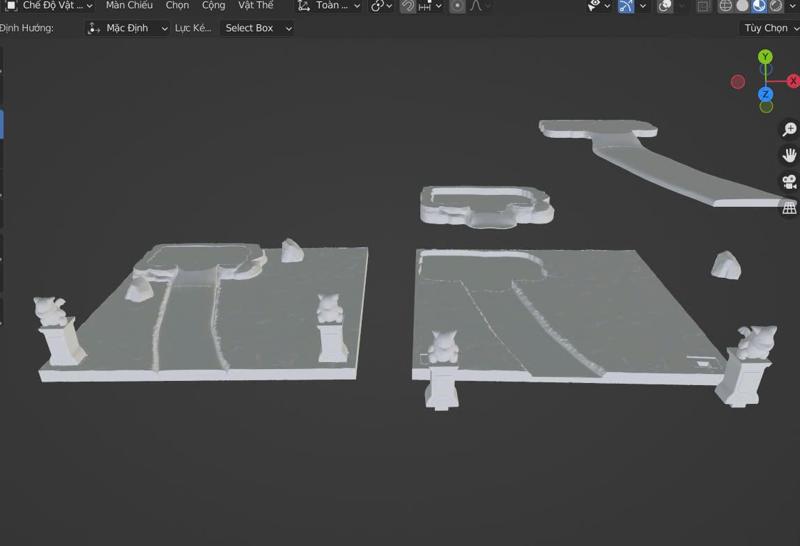This screenshot has height=546, width=800.
Task: Toggle the viewport overlays button
Action: point(665,6)
